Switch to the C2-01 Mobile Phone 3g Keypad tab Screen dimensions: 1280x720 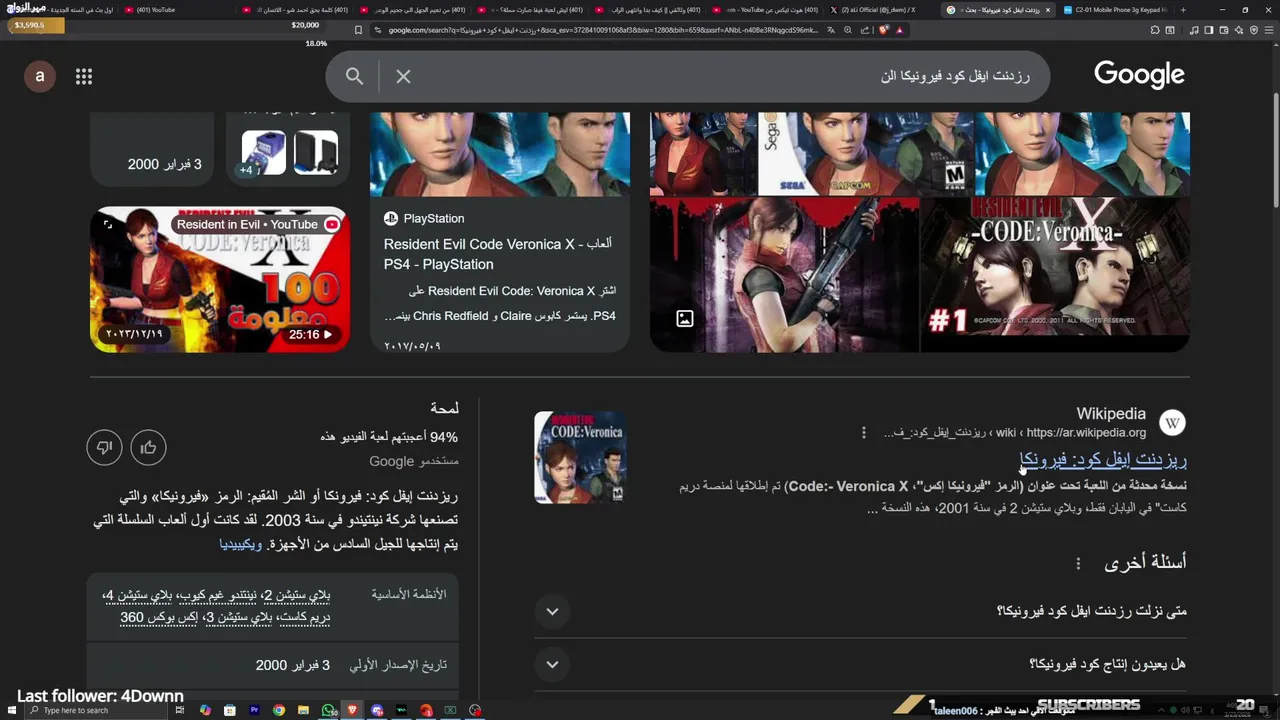[x=1115, y=10]
